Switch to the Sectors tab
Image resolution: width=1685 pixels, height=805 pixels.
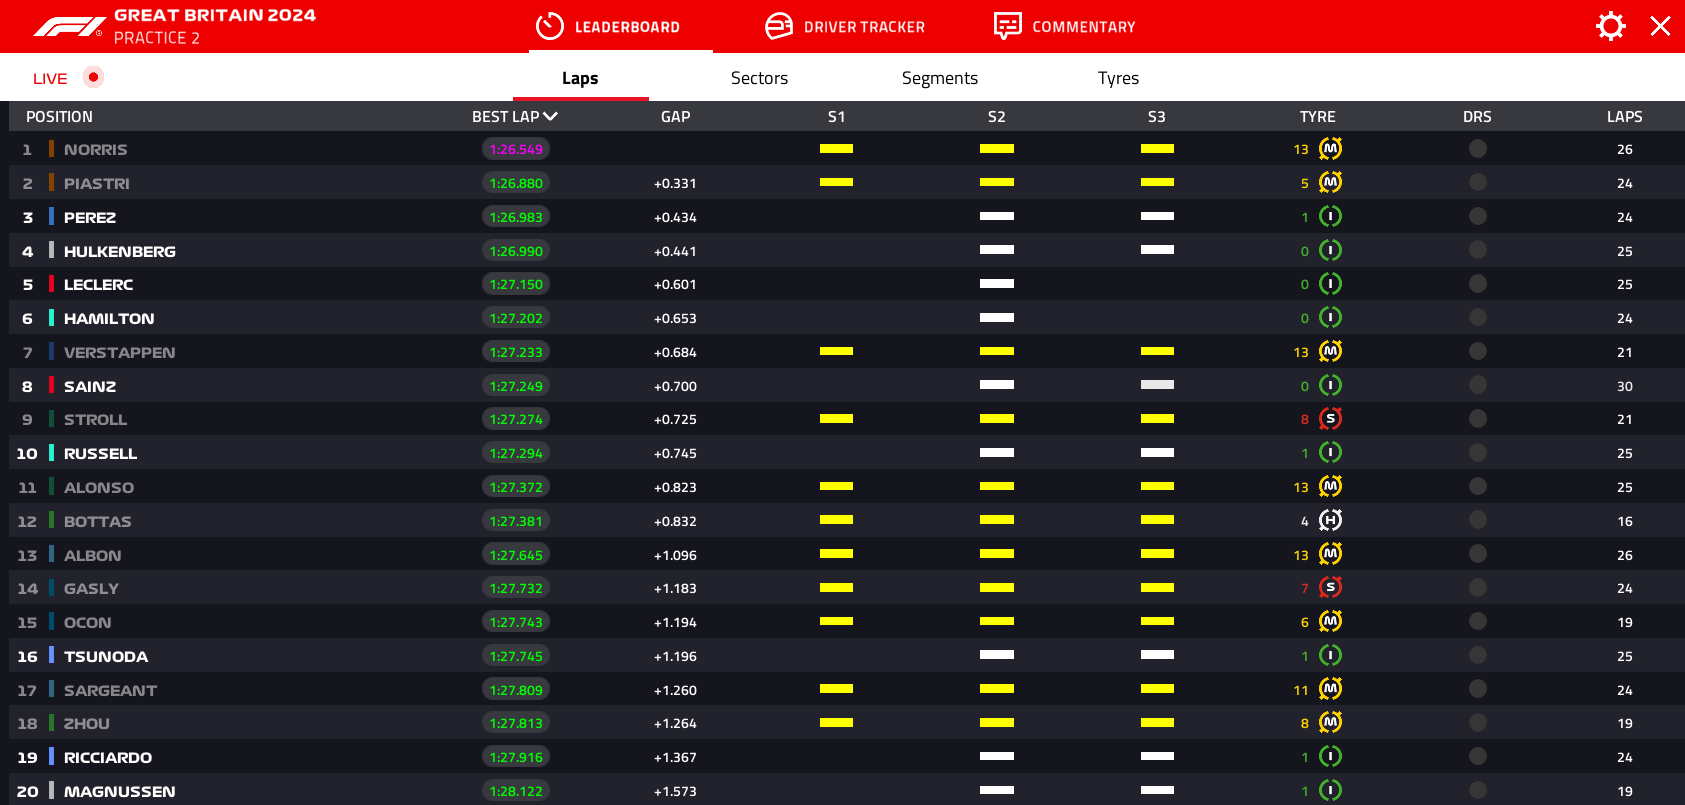[x=759, y=78]
